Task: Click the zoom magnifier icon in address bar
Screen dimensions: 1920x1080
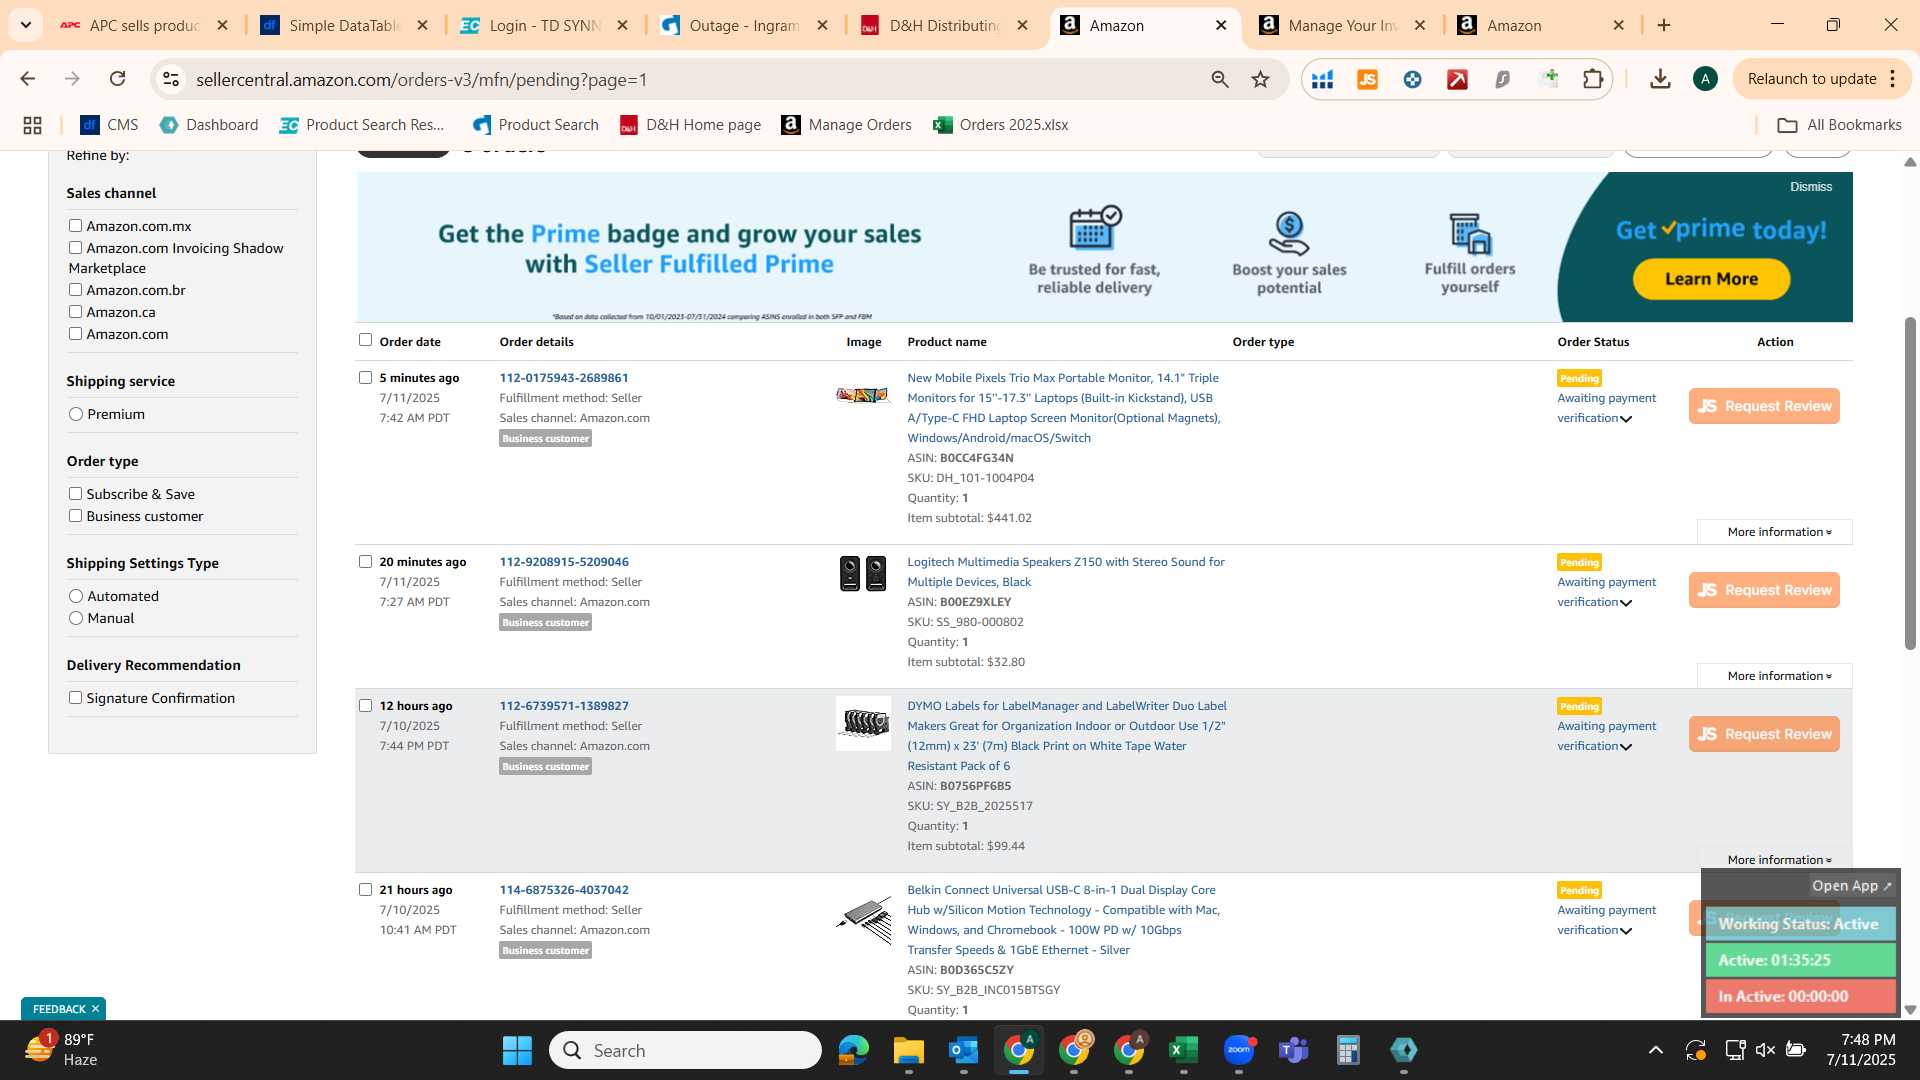Action: coord(1219,79)
